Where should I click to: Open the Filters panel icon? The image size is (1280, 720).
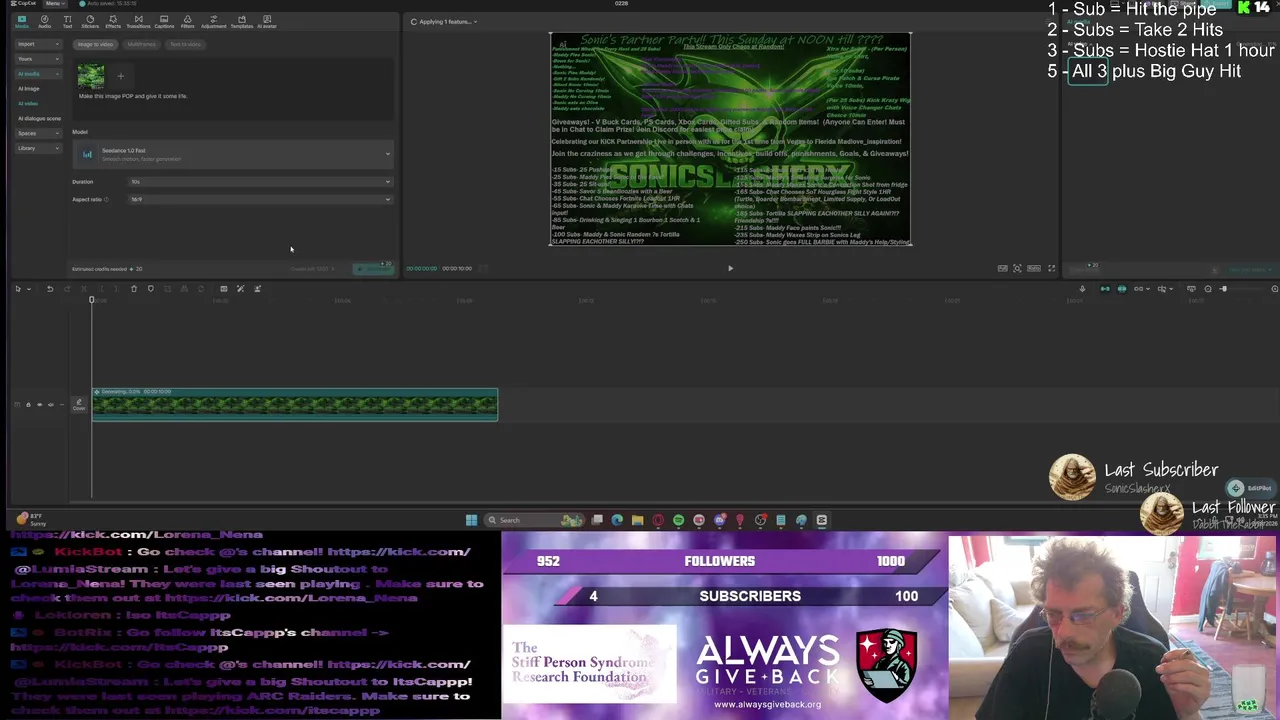[x=187, y=21]
